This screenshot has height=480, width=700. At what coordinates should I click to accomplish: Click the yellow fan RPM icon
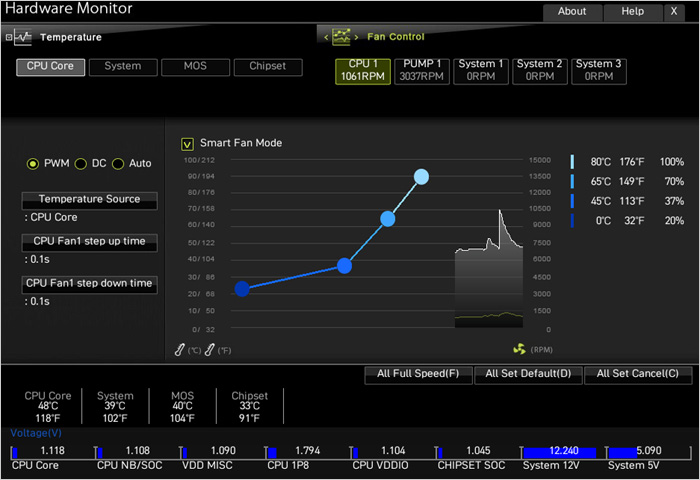[x=518, y=350]
